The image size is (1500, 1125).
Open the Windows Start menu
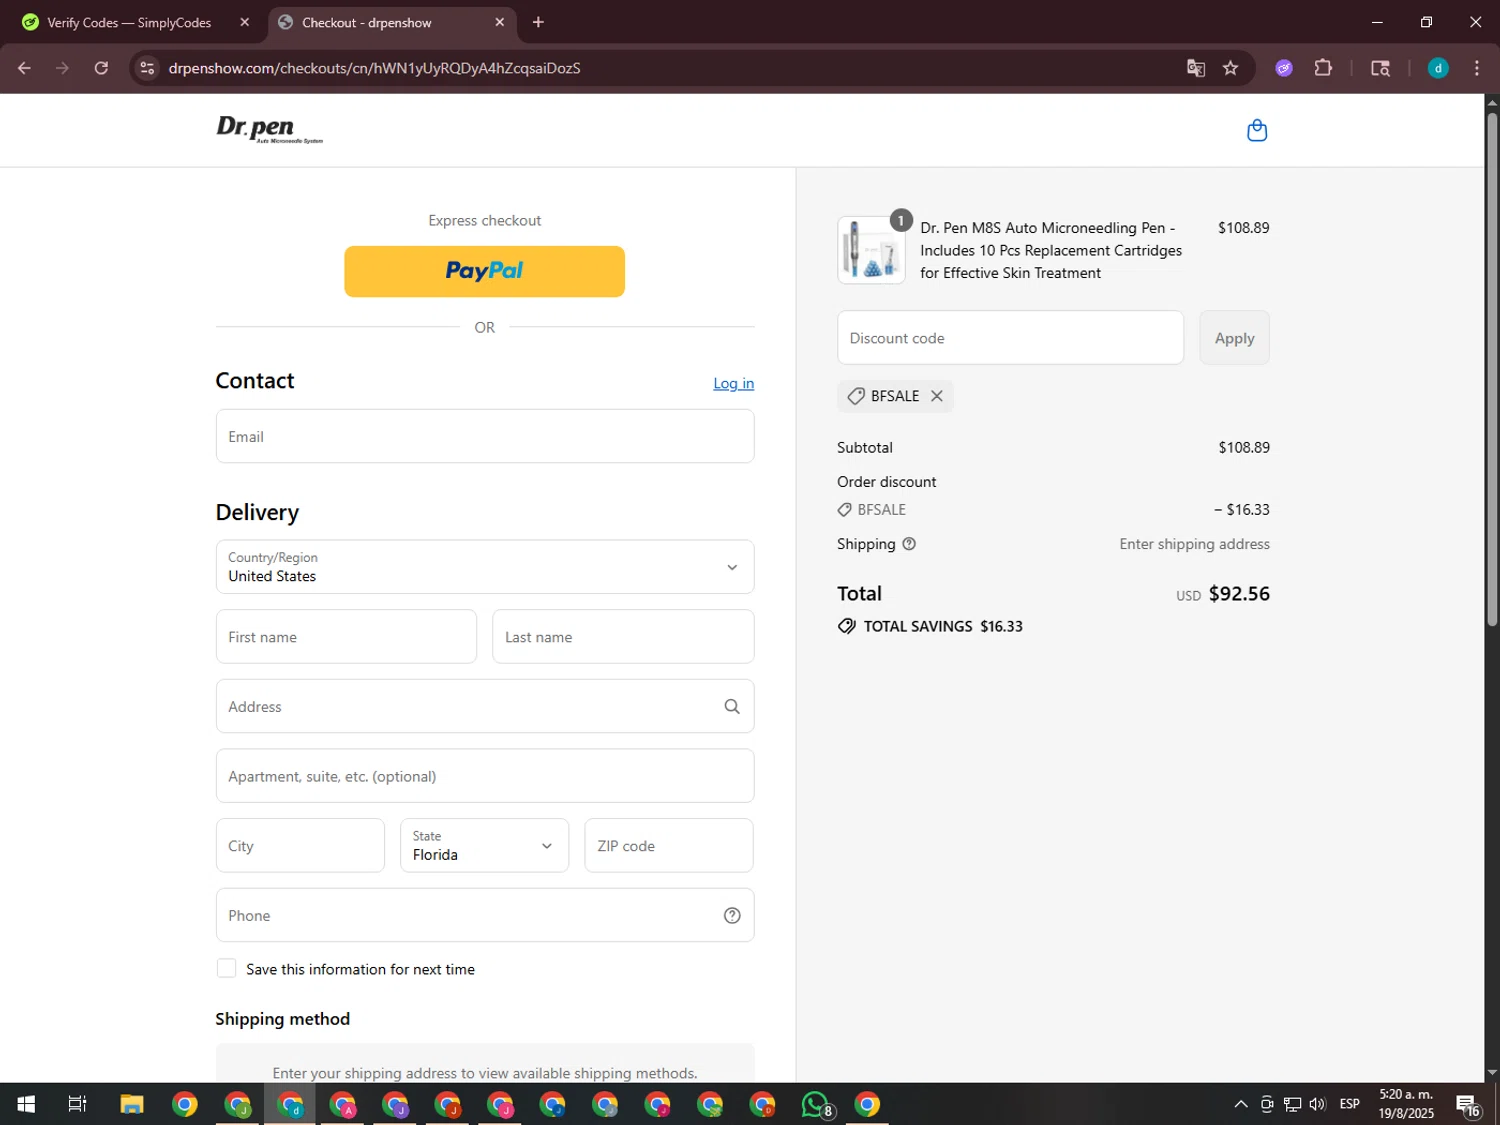coord(26,1104)
